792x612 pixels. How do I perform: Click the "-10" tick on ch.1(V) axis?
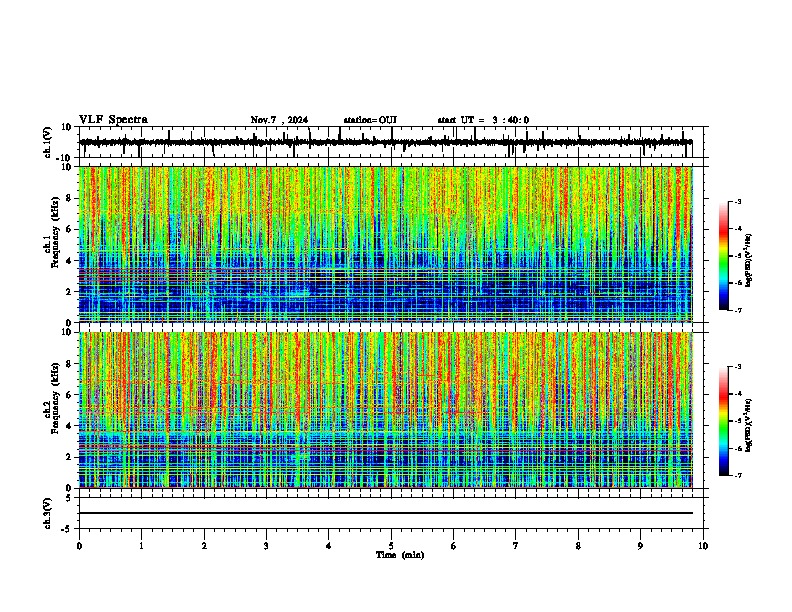[65, 158]
